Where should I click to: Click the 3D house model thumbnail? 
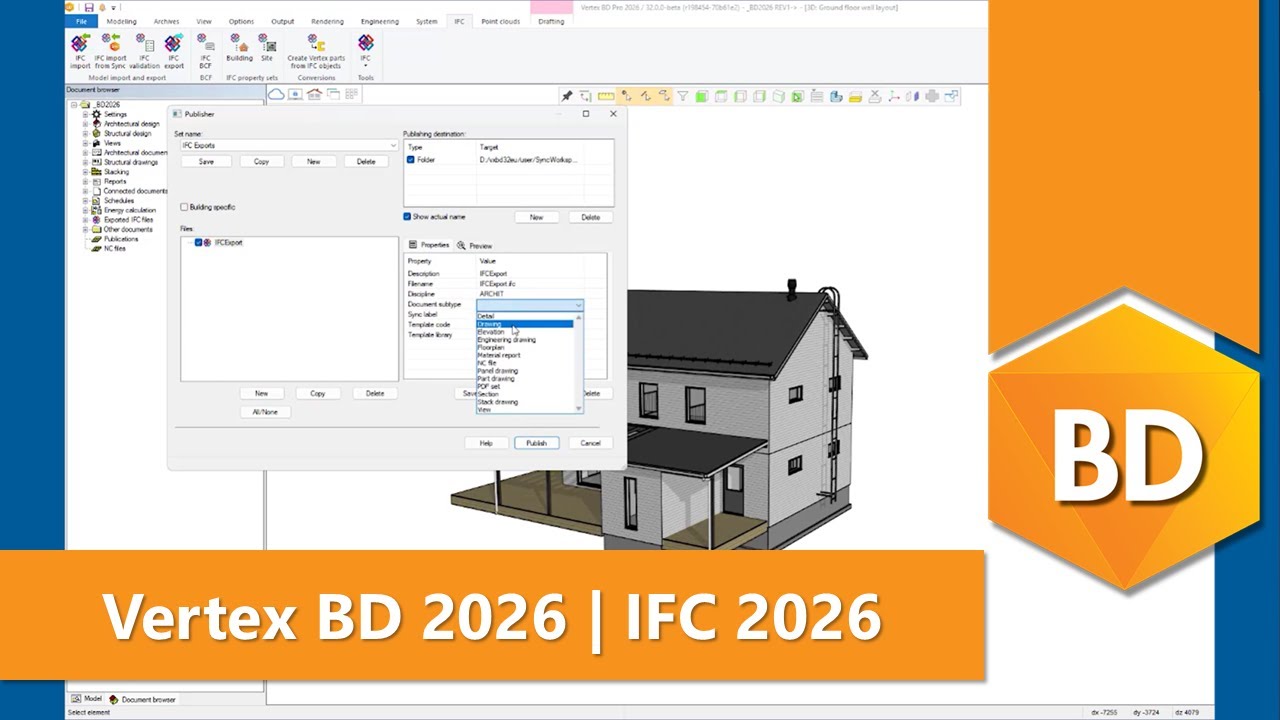[x=660, y=415]
